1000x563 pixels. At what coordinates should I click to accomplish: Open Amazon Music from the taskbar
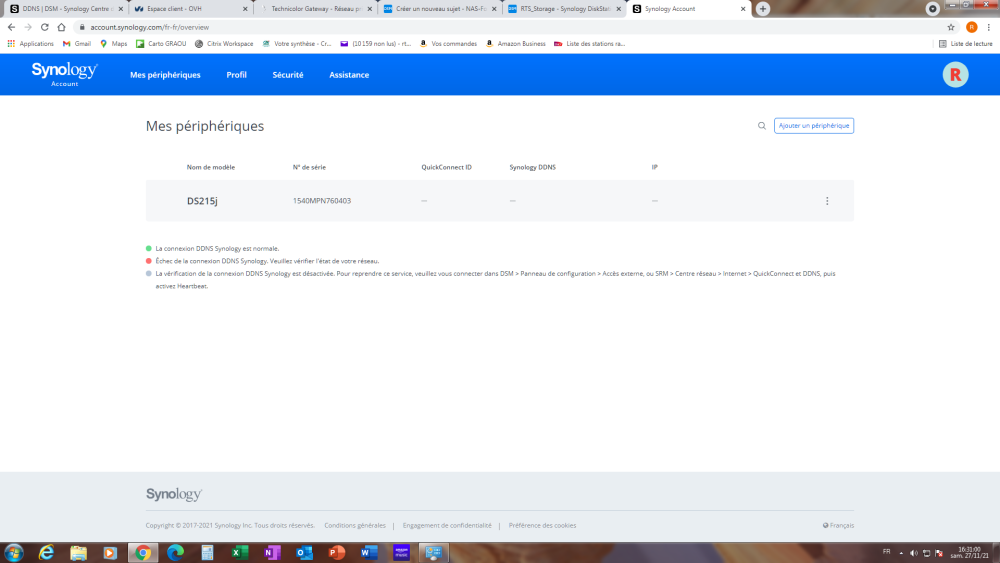[401, 553]
